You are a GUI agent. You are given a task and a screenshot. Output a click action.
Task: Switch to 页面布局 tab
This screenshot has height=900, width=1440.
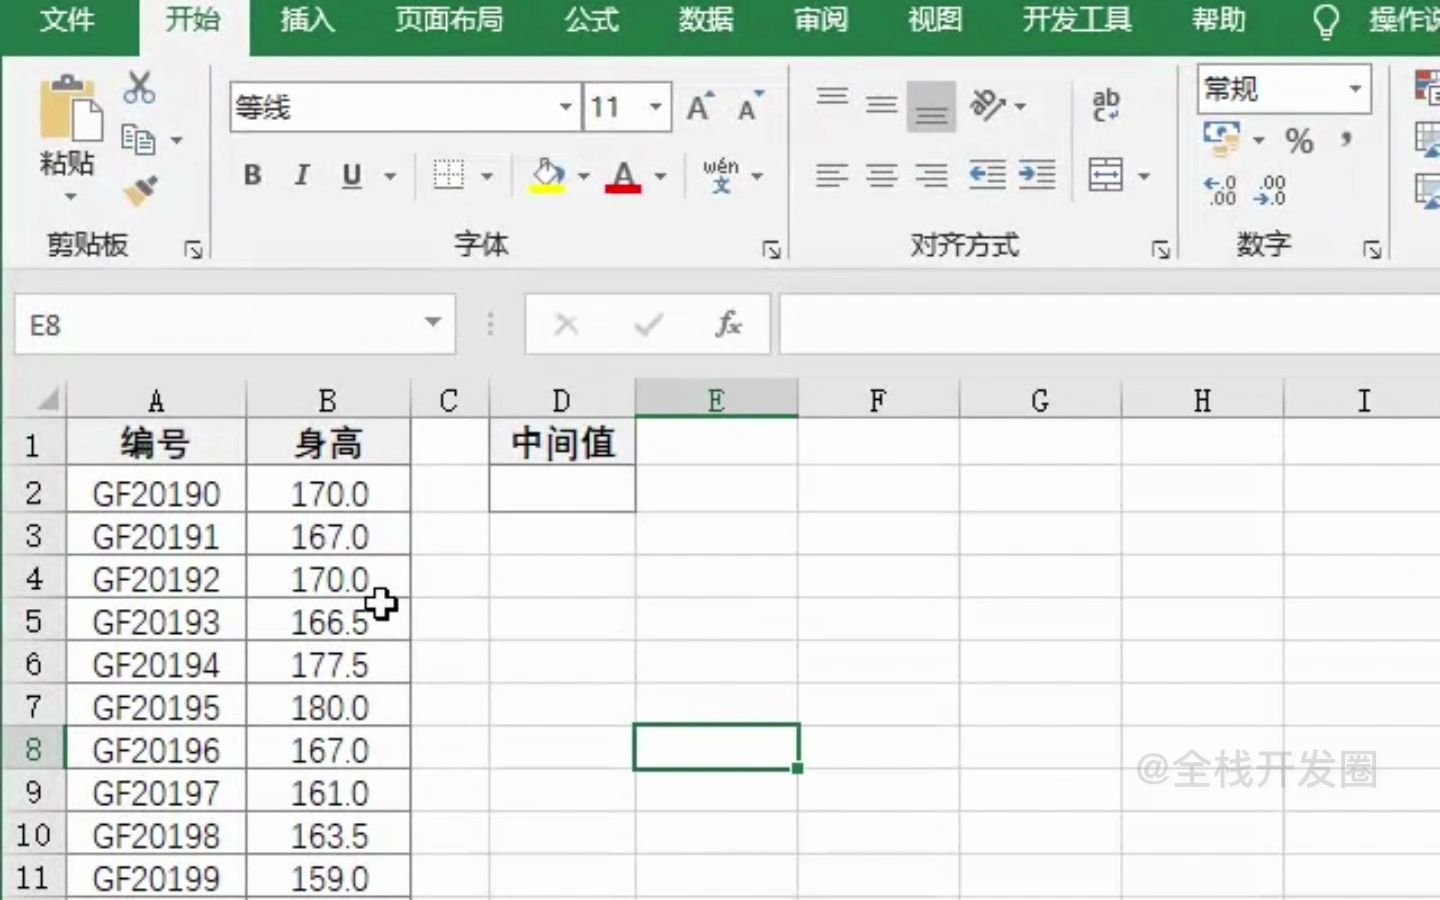pos(449,20)
